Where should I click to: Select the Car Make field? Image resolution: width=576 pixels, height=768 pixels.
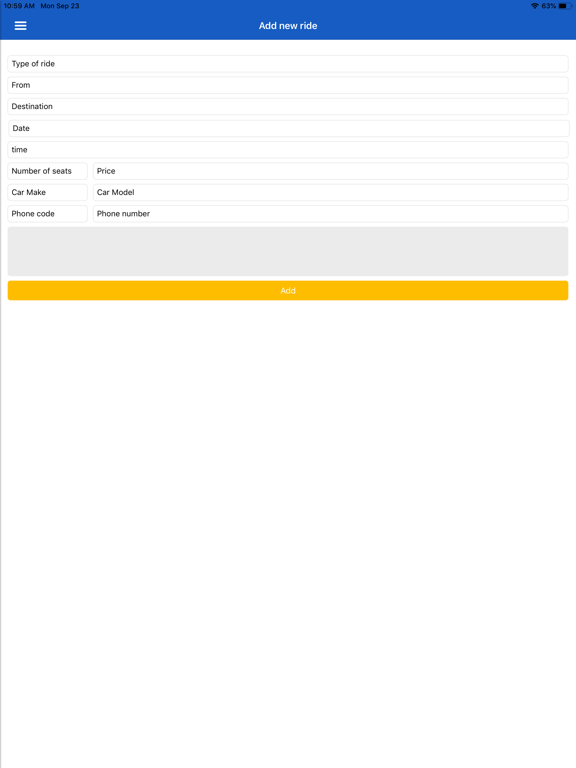pyautogui.click(x=48, y=192)
